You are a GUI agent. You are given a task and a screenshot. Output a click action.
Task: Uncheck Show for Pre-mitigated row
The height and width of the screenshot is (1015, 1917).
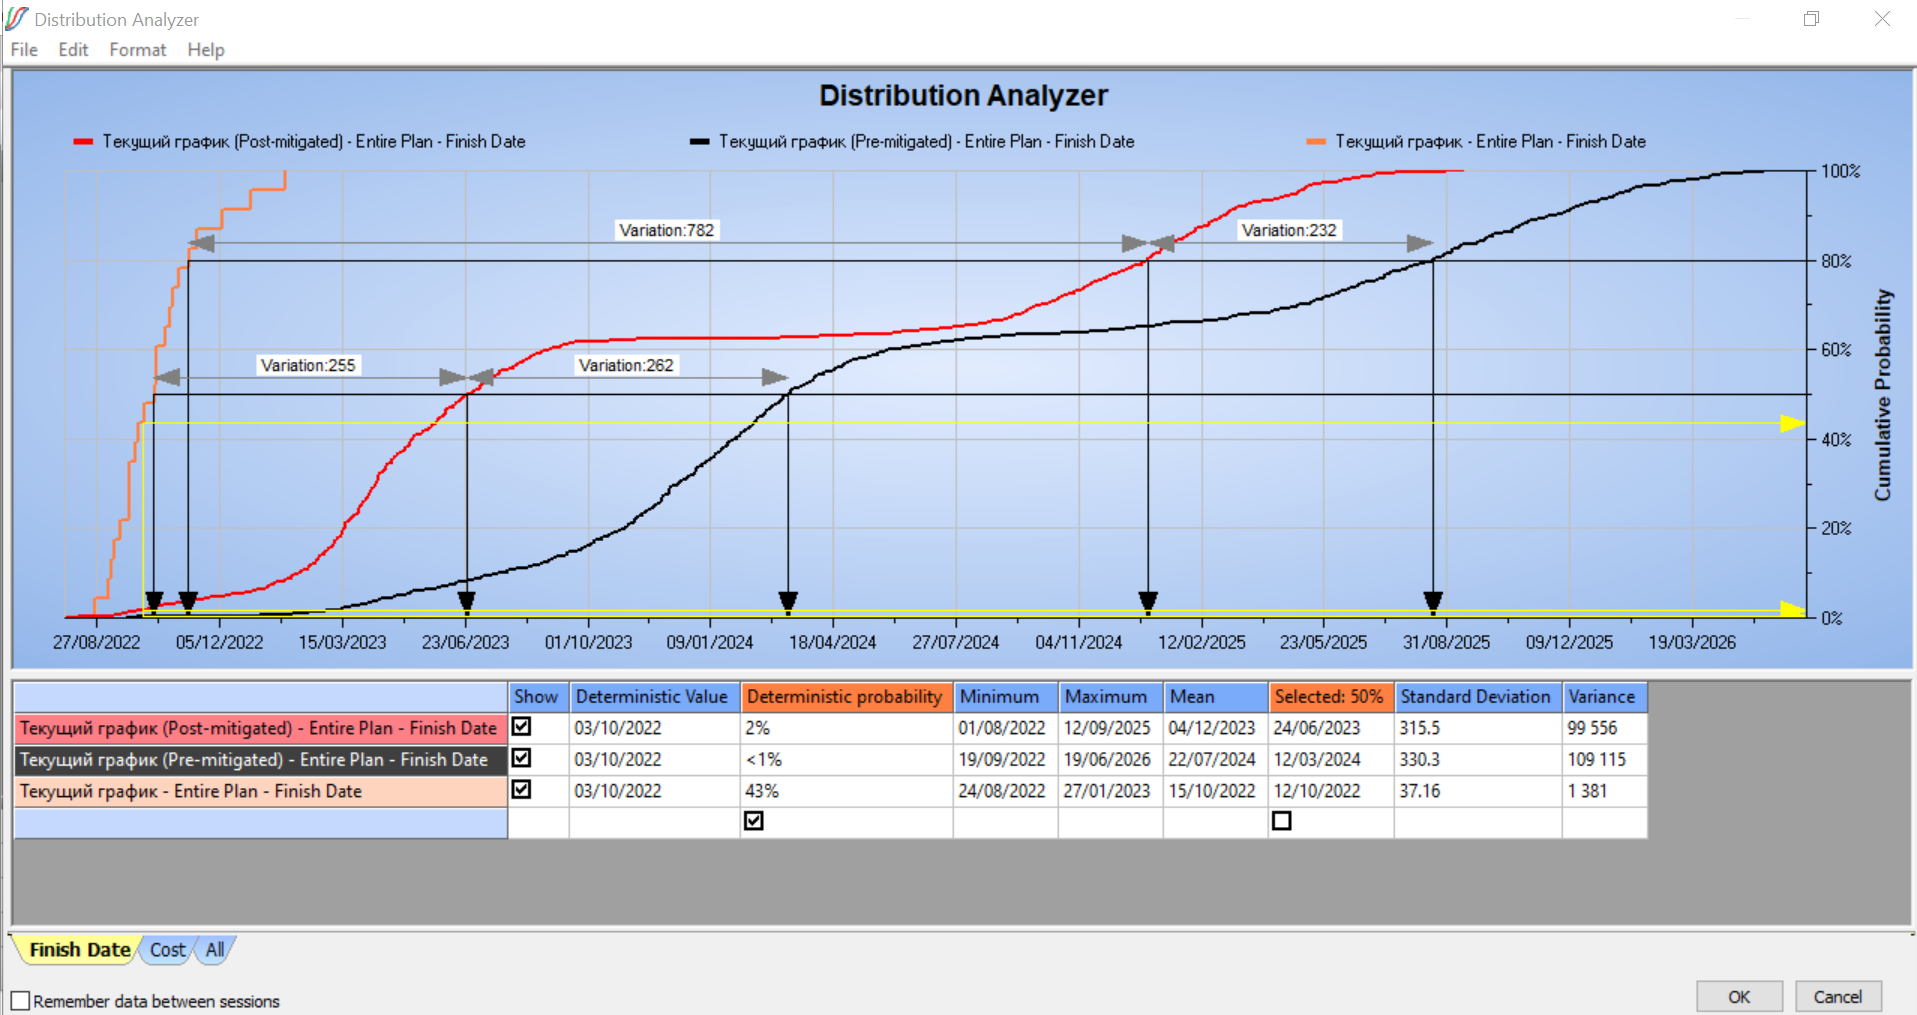[521, 758]
